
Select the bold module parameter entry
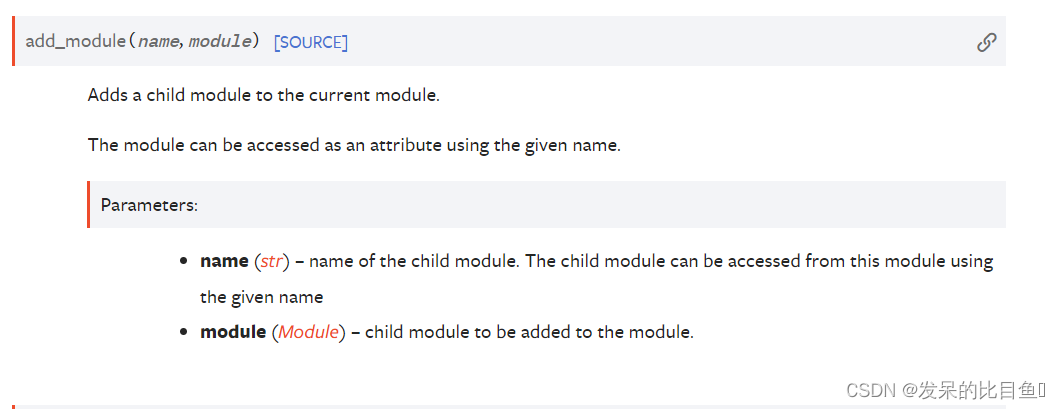click(x=233, y=332)
